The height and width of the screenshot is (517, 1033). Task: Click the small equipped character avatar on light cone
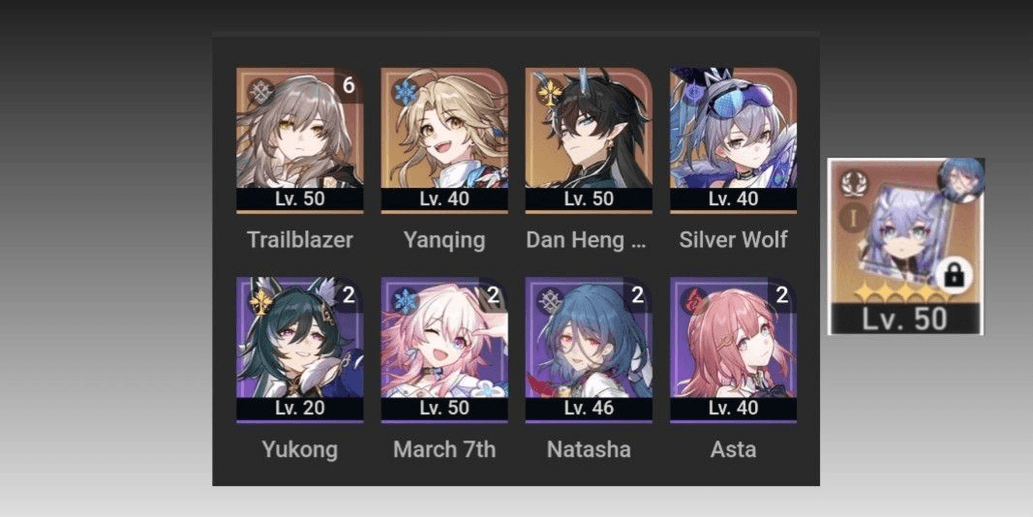[961, 178]
